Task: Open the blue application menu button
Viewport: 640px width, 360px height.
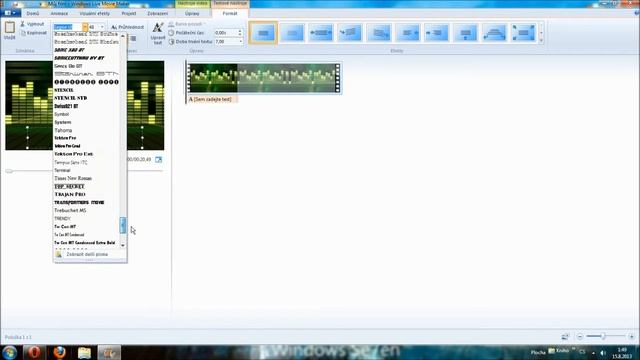Action: (10, 13)
